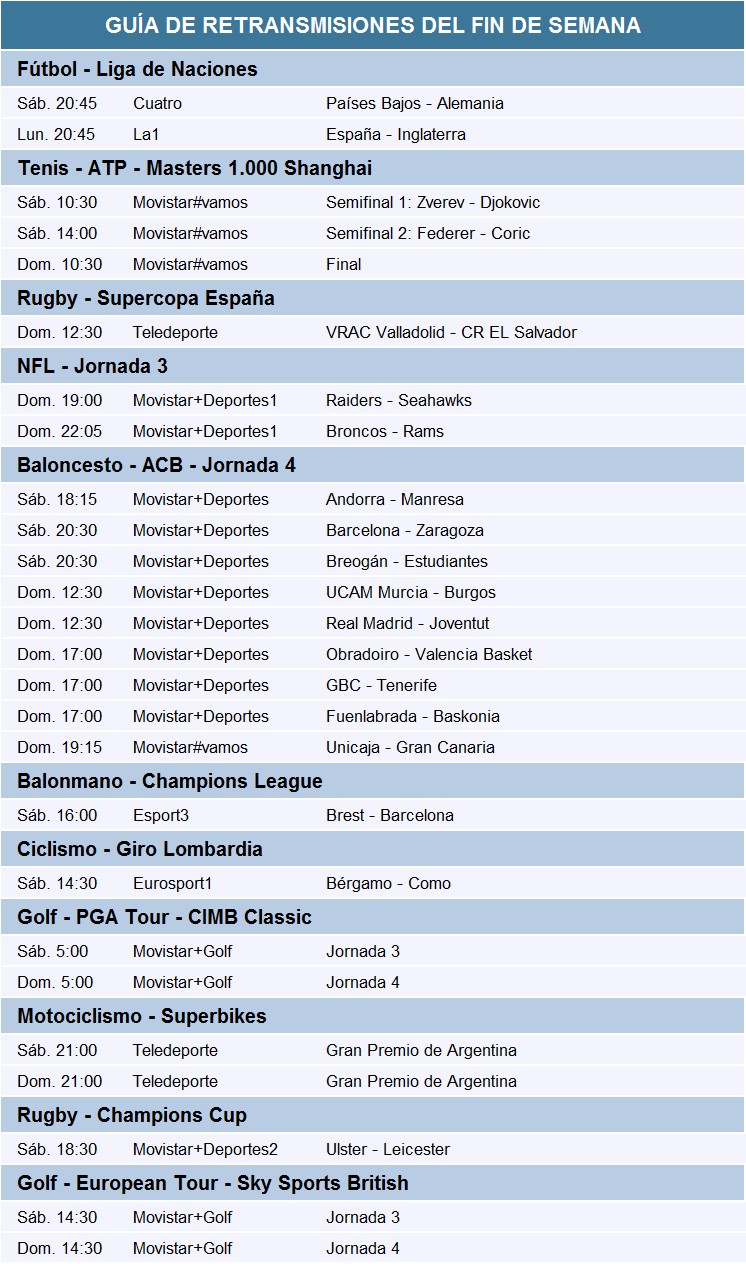Screen dimensions: 746x1264
Task: Click the Eurosport1 channel in Ciclismo row
Action: tap(172, 883)
